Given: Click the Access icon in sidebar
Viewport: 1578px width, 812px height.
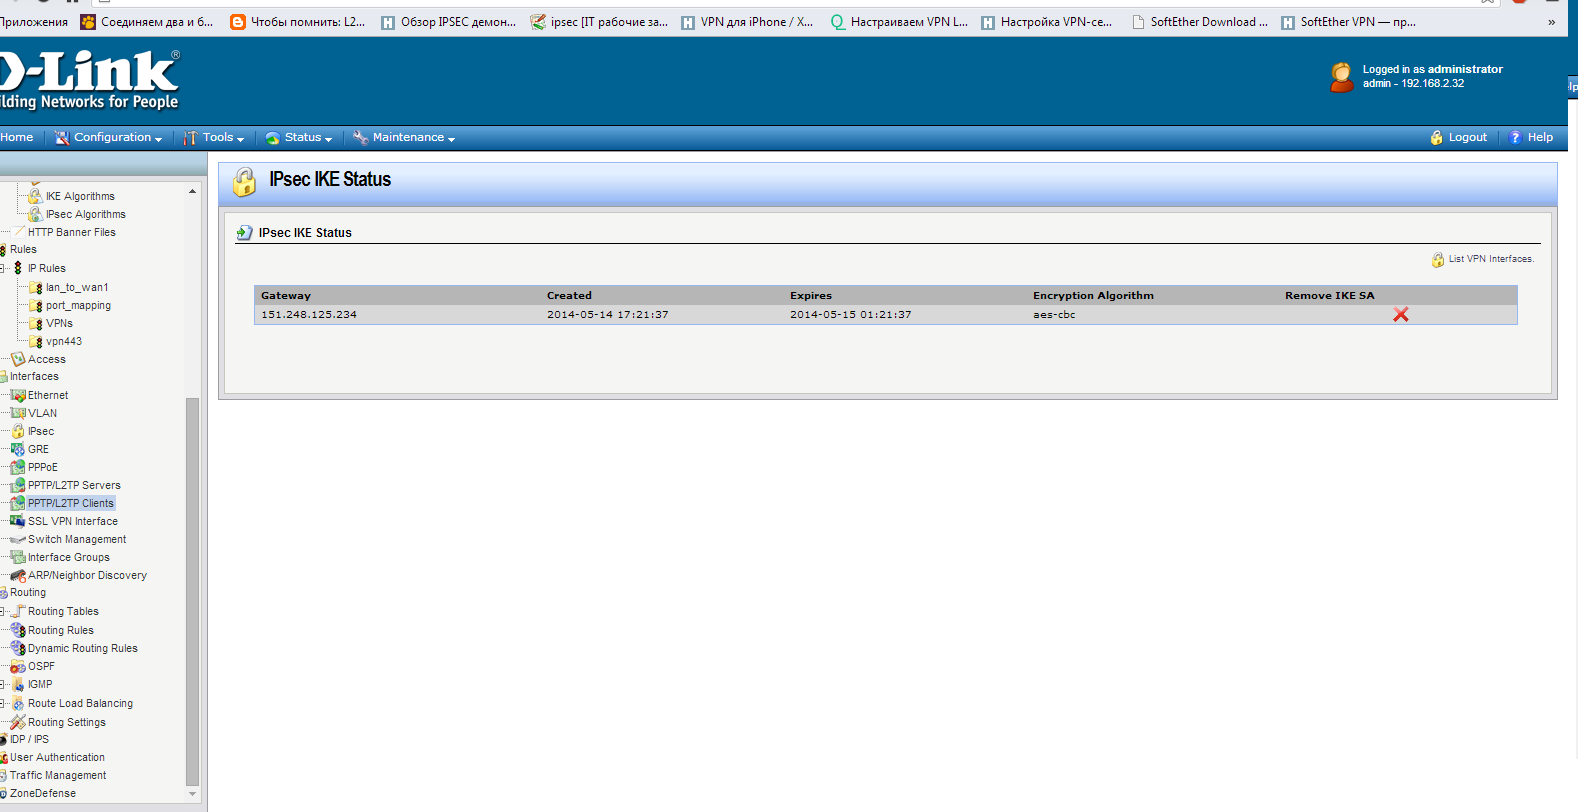Looking at the screenshot, I should coord(18,359).
